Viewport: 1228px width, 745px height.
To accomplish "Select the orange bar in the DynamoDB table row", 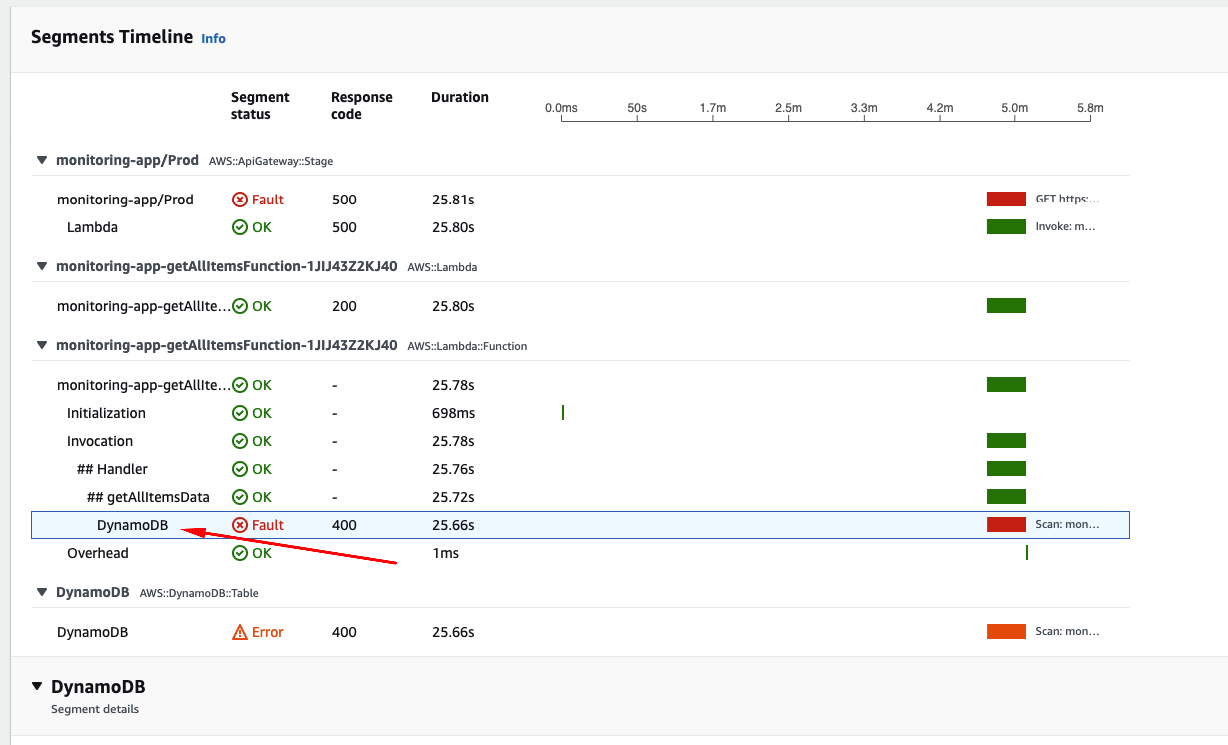I will point(1006,631).
